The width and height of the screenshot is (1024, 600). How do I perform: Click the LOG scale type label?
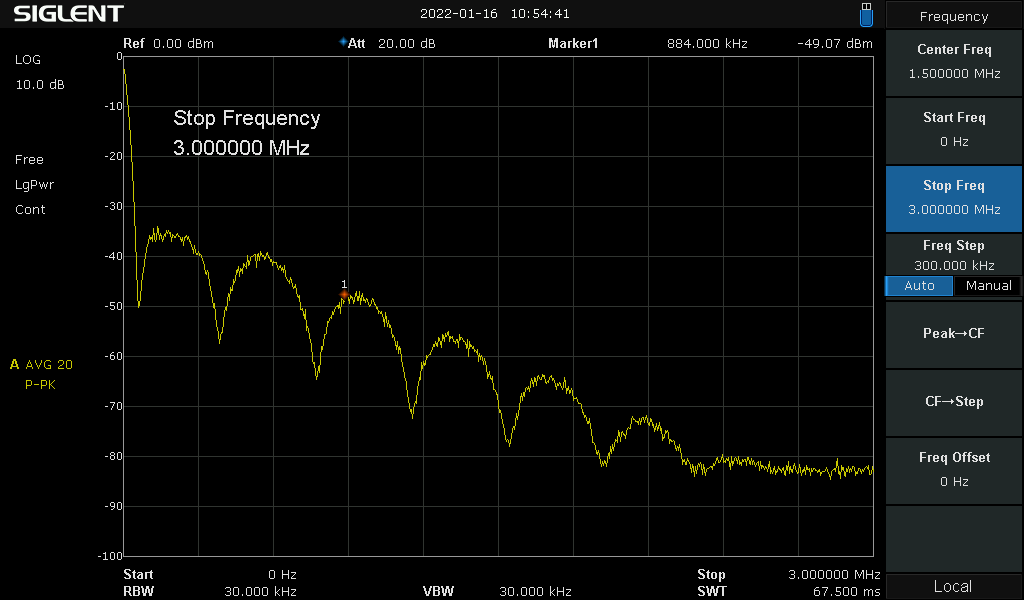pos(28,59)
